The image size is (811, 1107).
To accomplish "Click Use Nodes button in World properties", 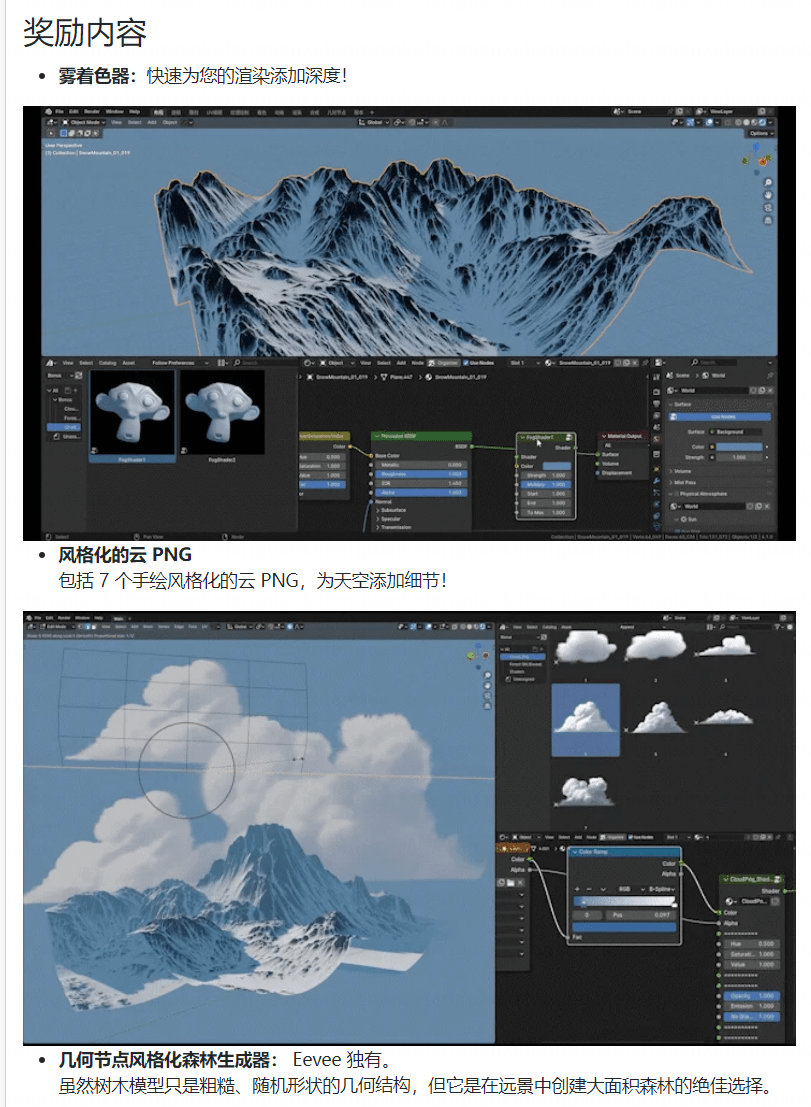I will 719,417.
